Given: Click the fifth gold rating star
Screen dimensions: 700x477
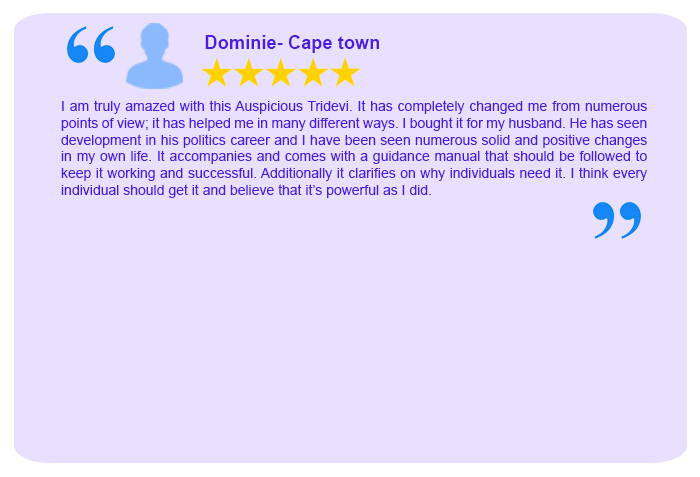Looking at the screenshot, I should 345,72.
